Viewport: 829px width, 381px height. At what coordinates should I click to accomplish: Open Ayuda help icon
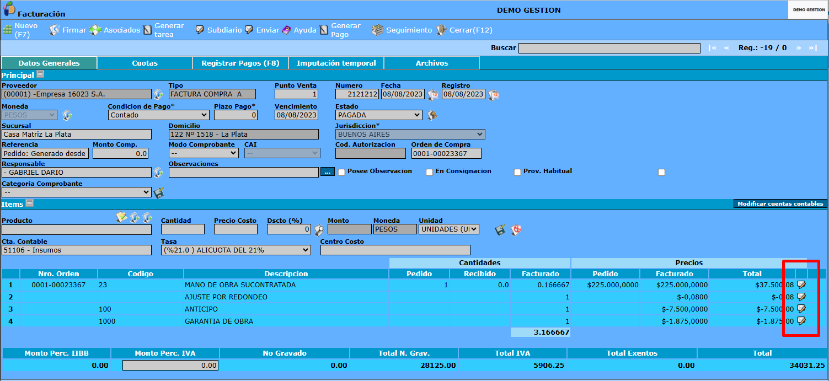pos(286,31)
